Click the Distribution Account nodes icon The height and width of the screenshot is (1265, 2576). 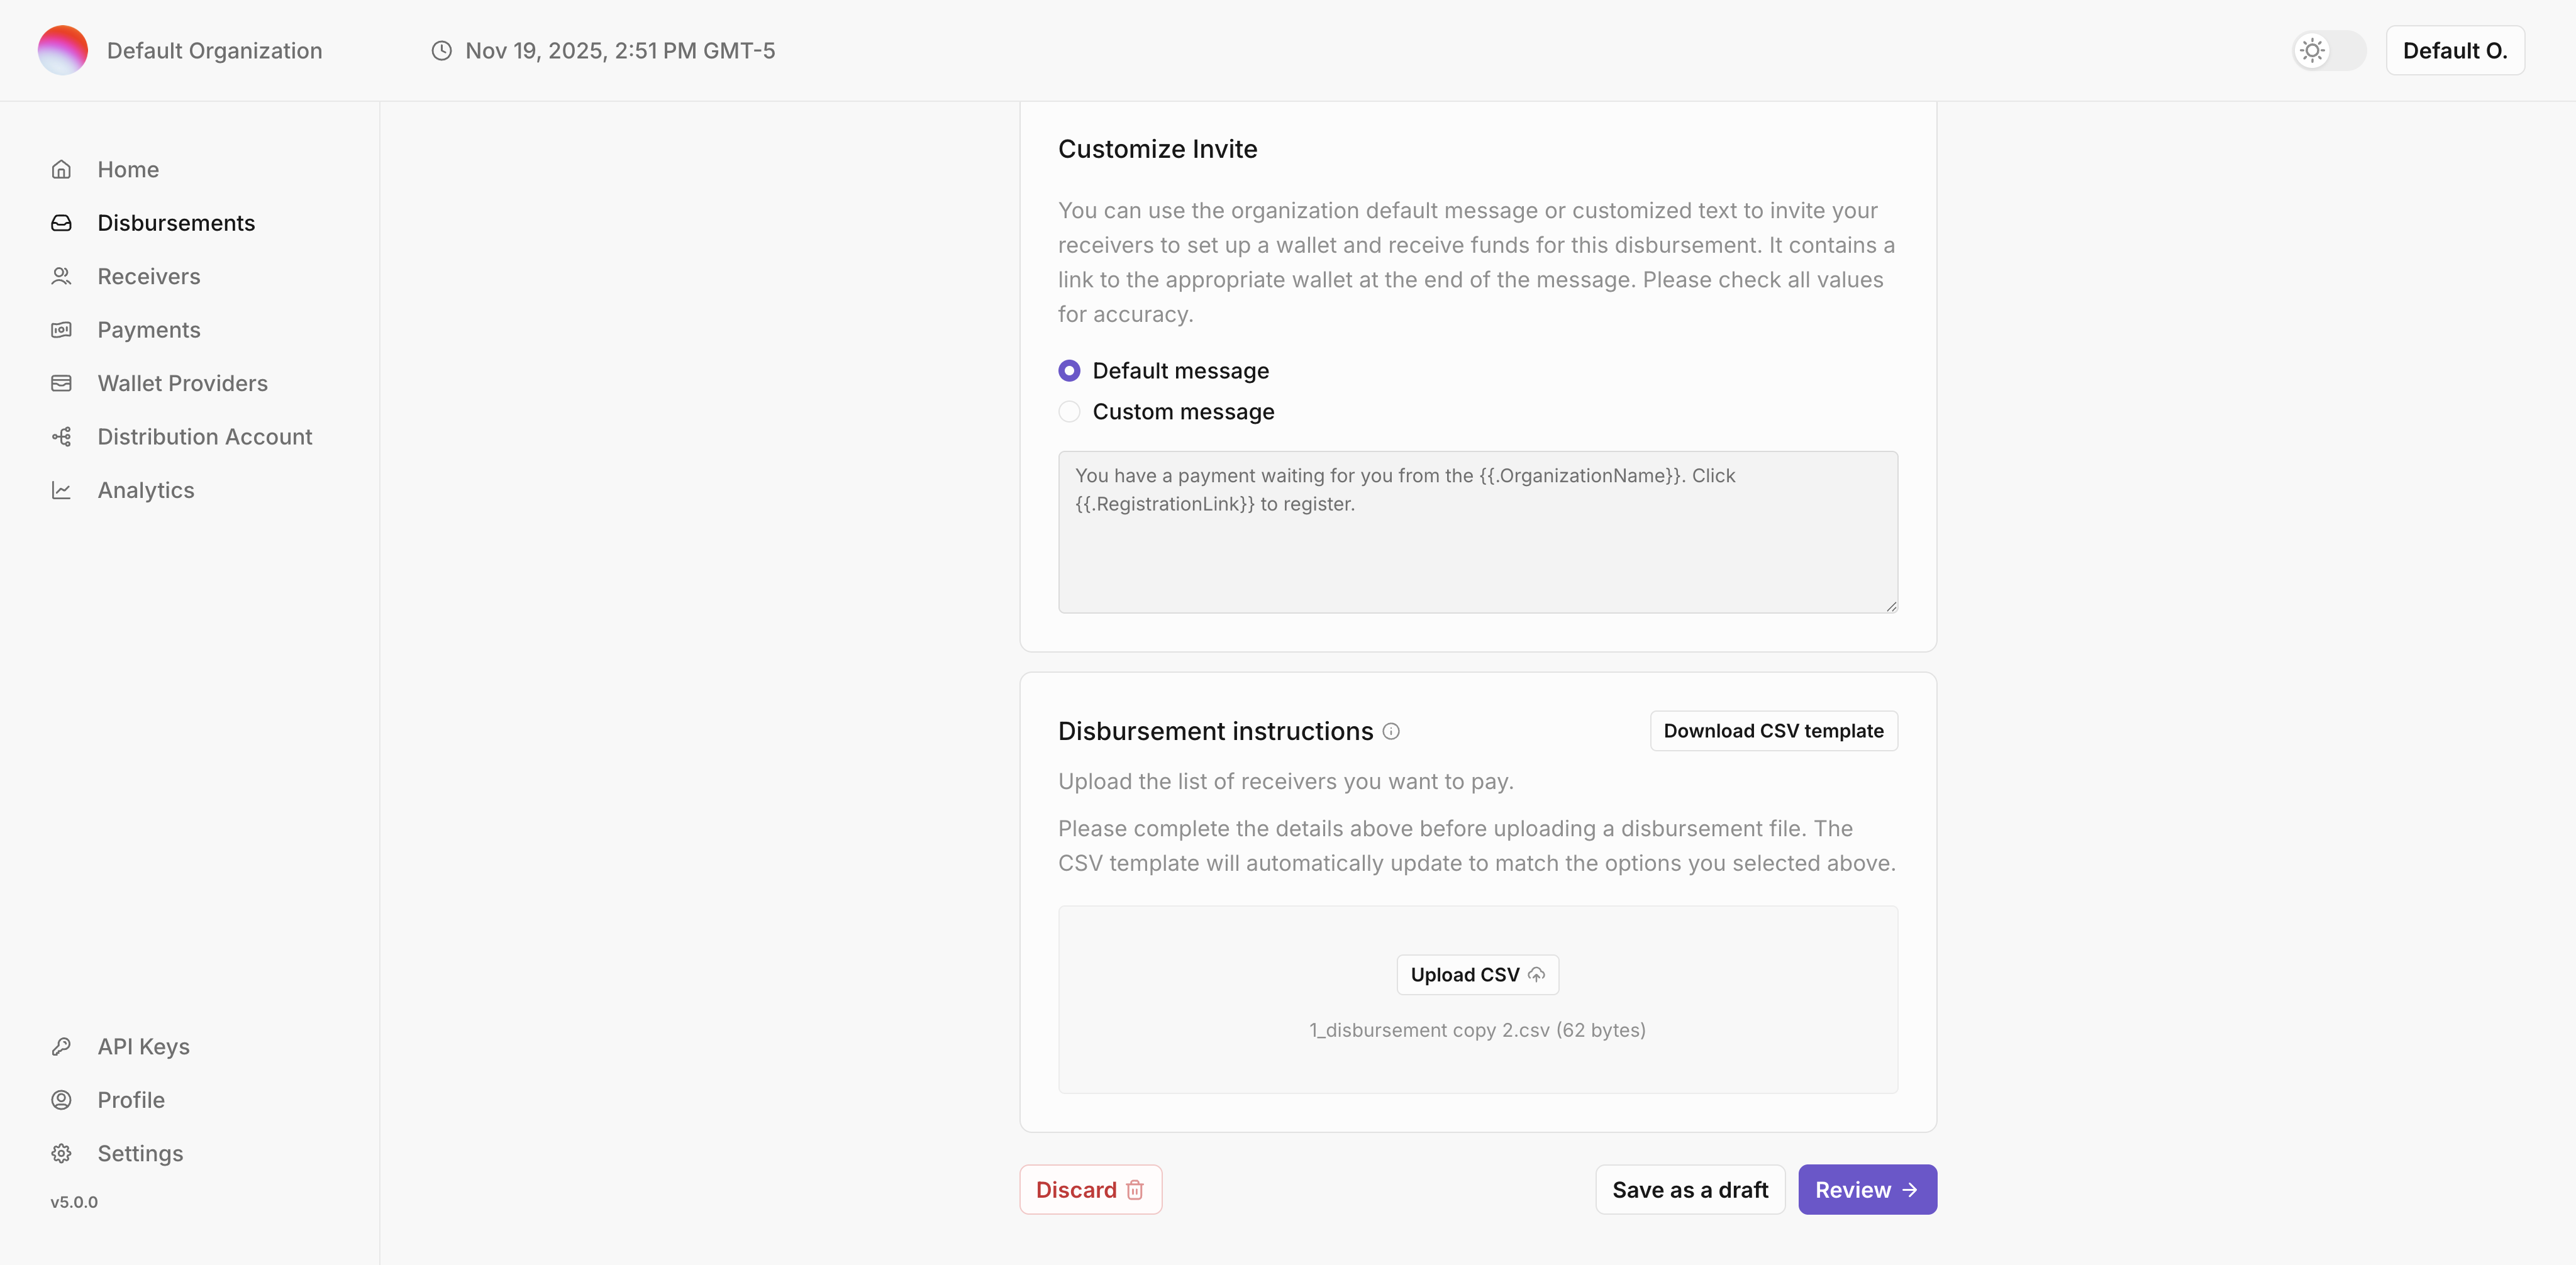pos(61,437)
